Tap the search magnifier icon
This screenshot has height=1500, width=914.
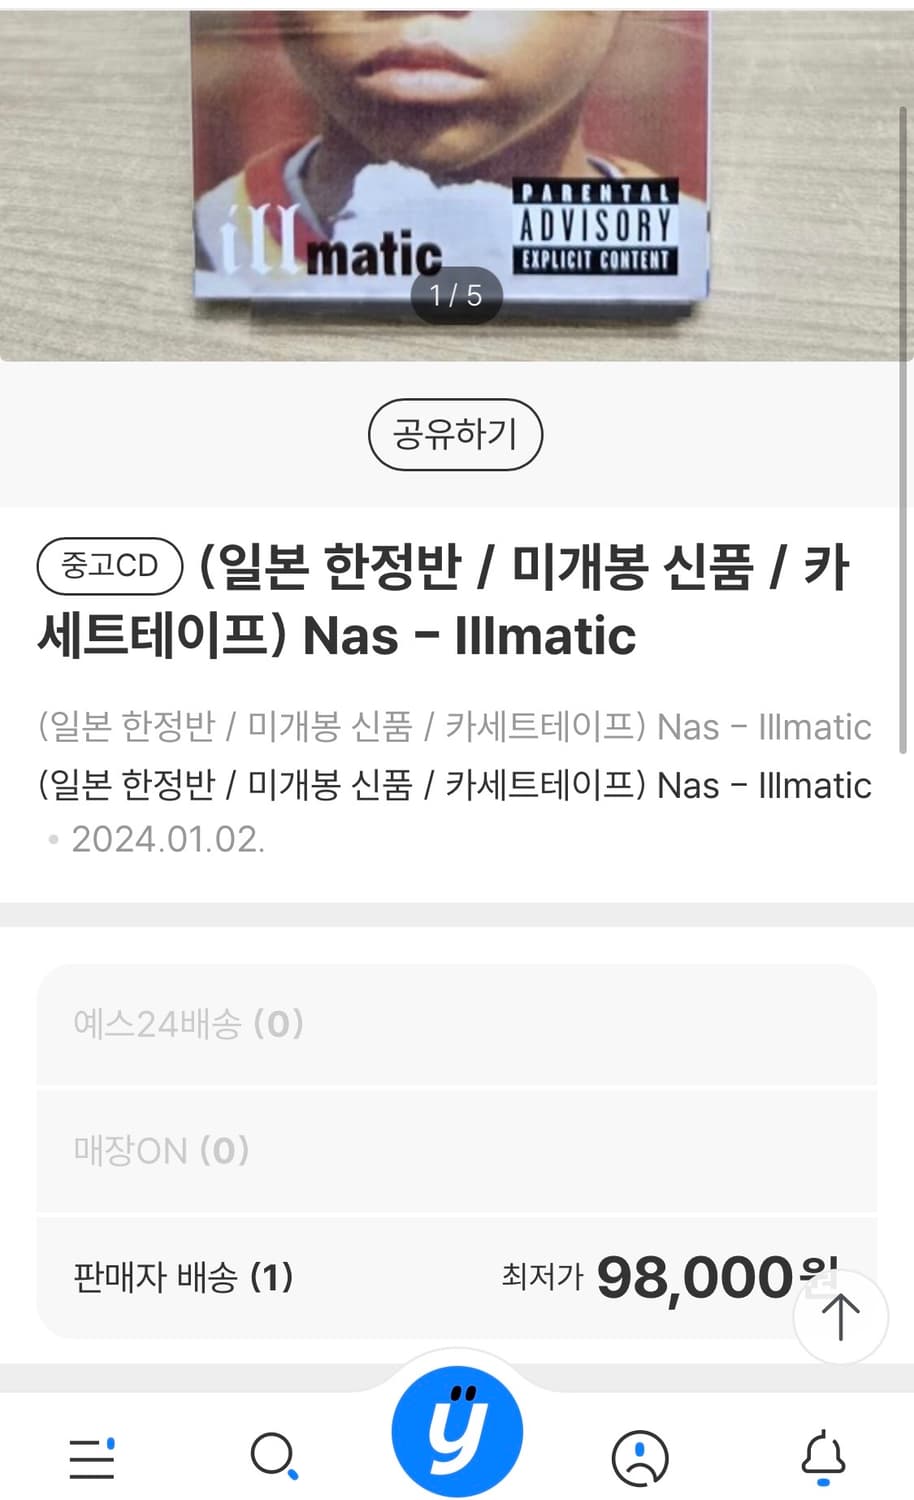tap(273, 1456)
